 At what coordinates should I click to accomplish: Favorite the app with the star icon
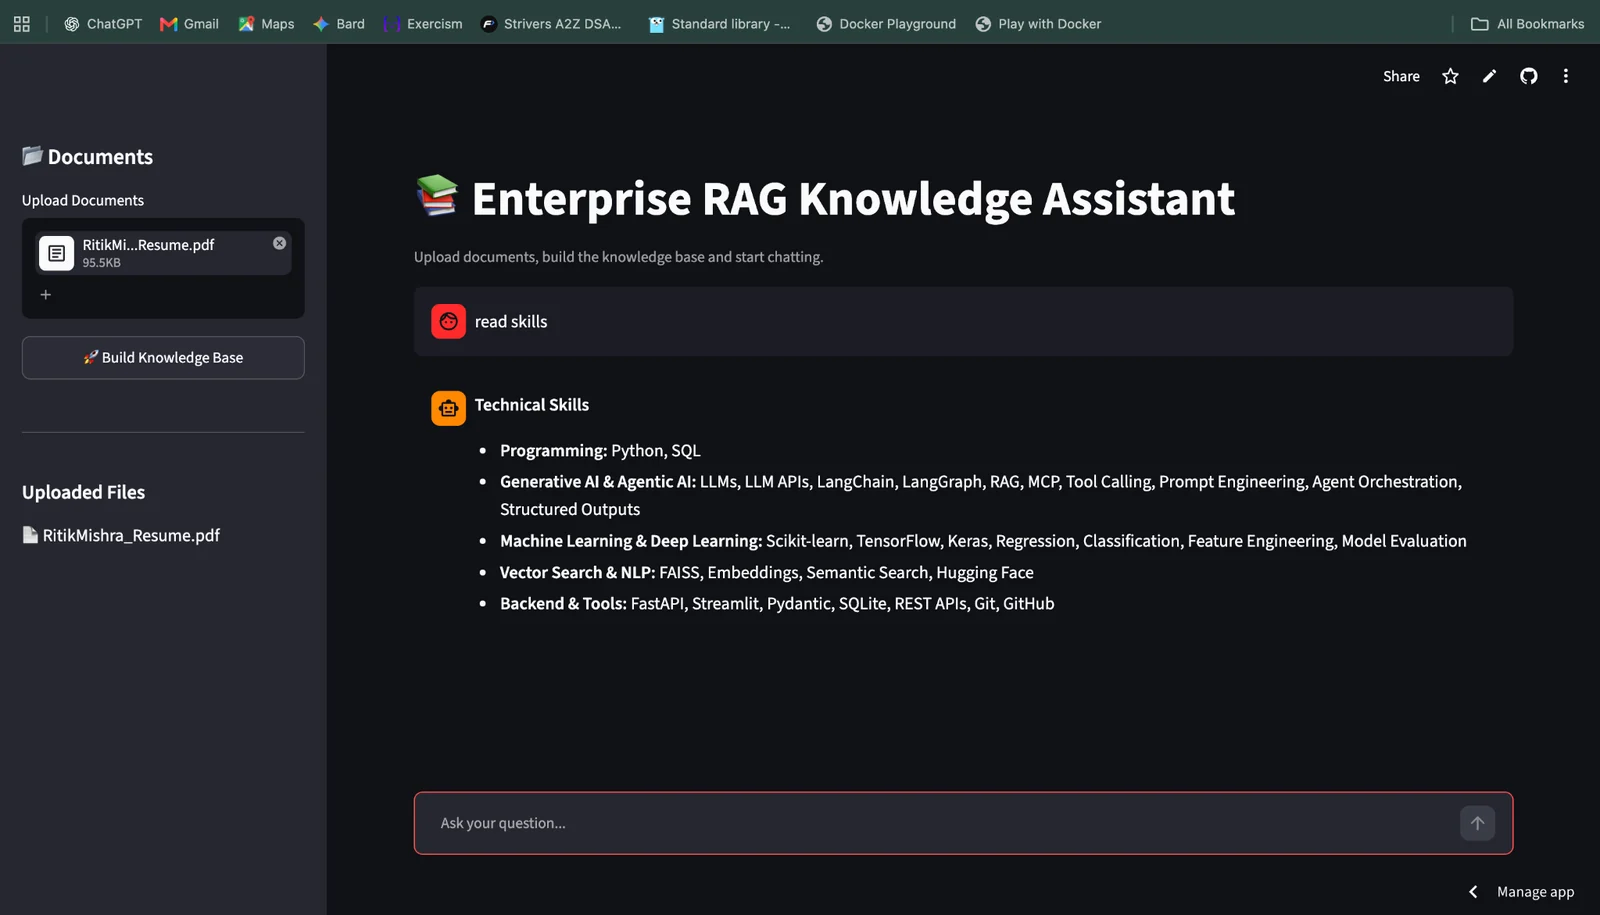coord(1450,76)
